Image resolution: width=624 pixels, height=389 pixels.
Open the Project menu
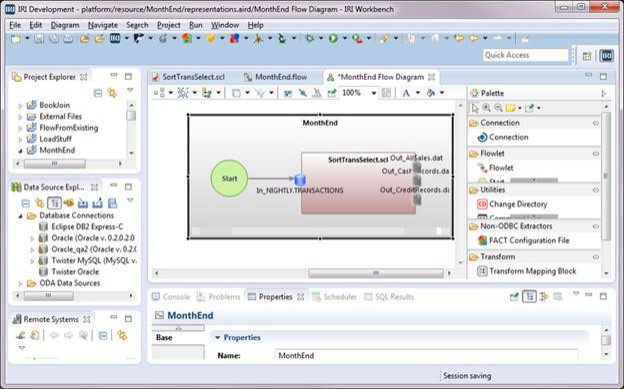point(169,25)
